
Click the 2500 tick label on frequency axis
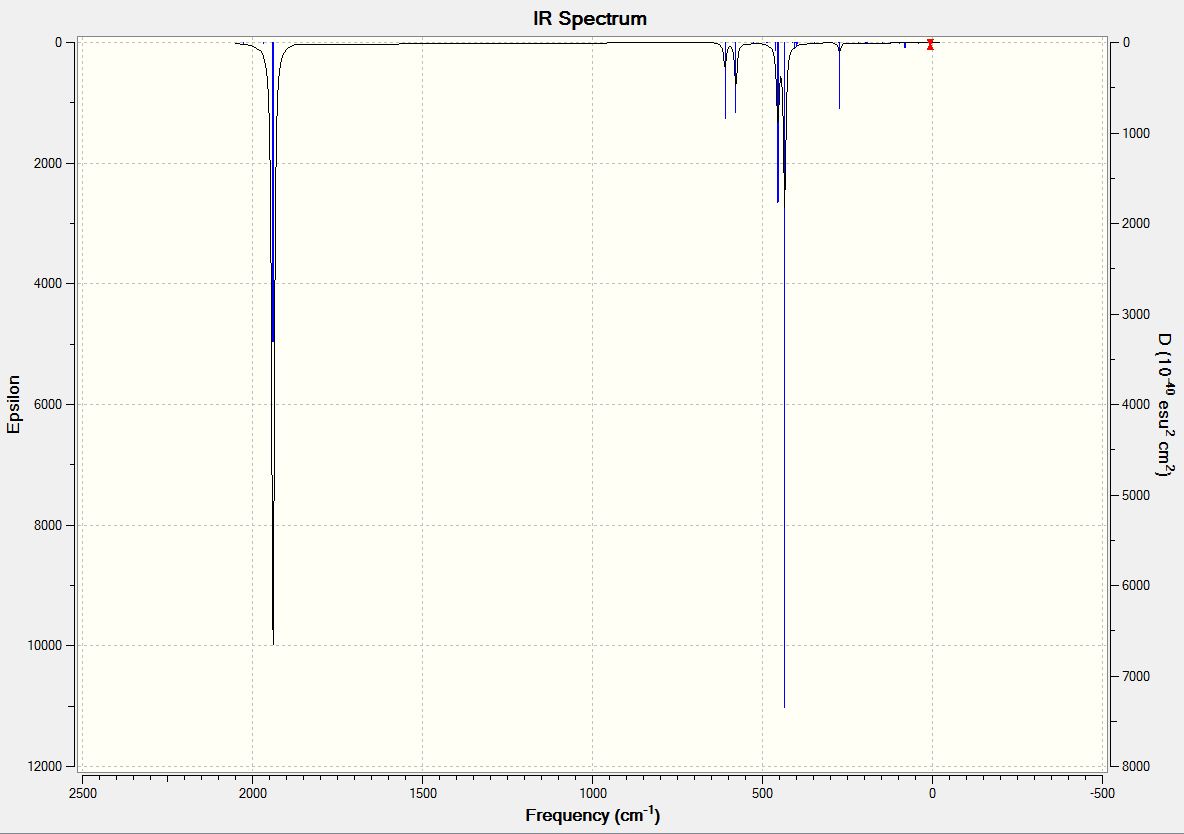[x=83, y=793]
